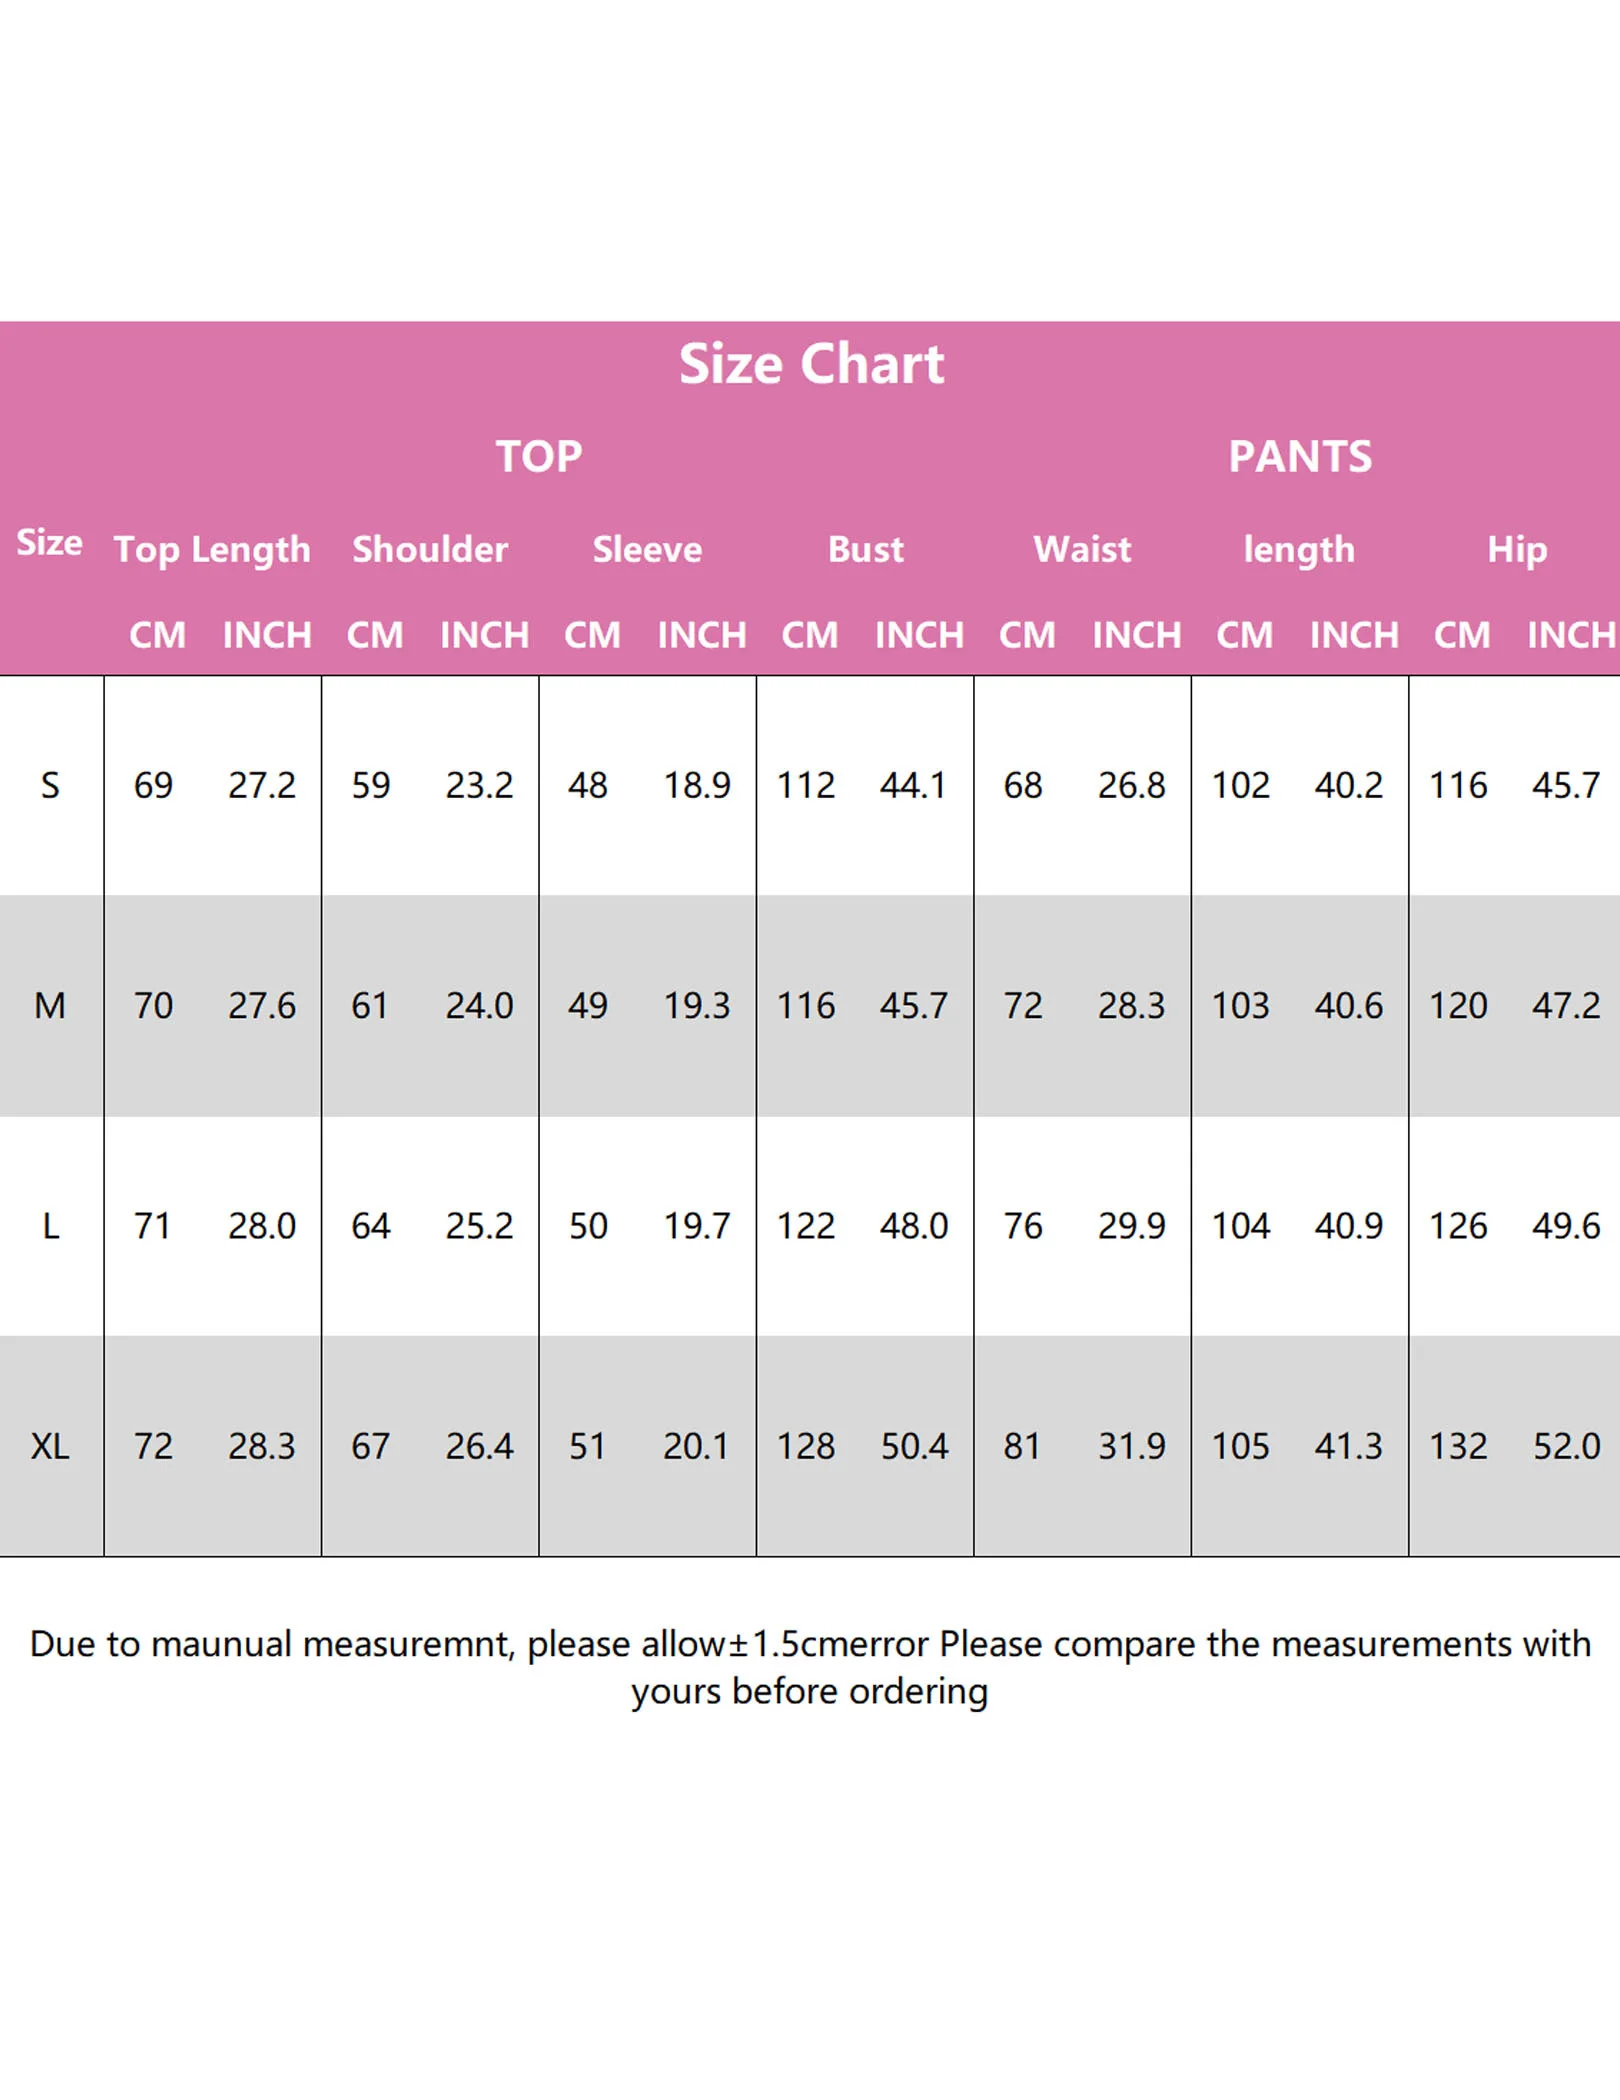Click the Bust column header

coord(866,549)
